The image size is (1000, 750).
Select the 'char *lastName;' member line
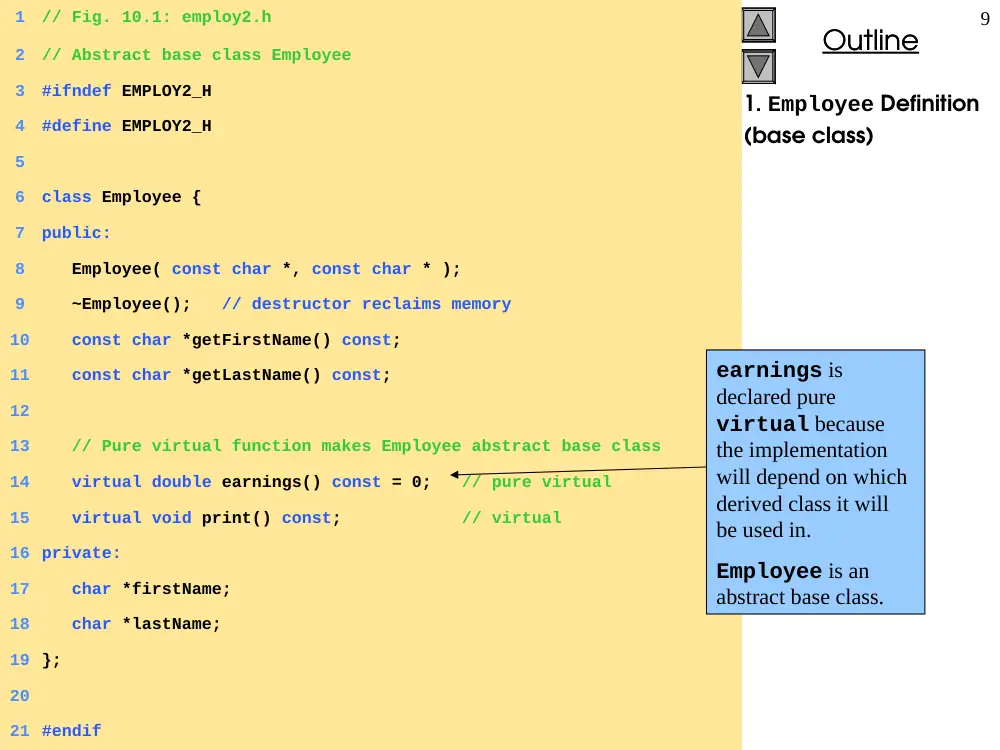pos(146,624)
